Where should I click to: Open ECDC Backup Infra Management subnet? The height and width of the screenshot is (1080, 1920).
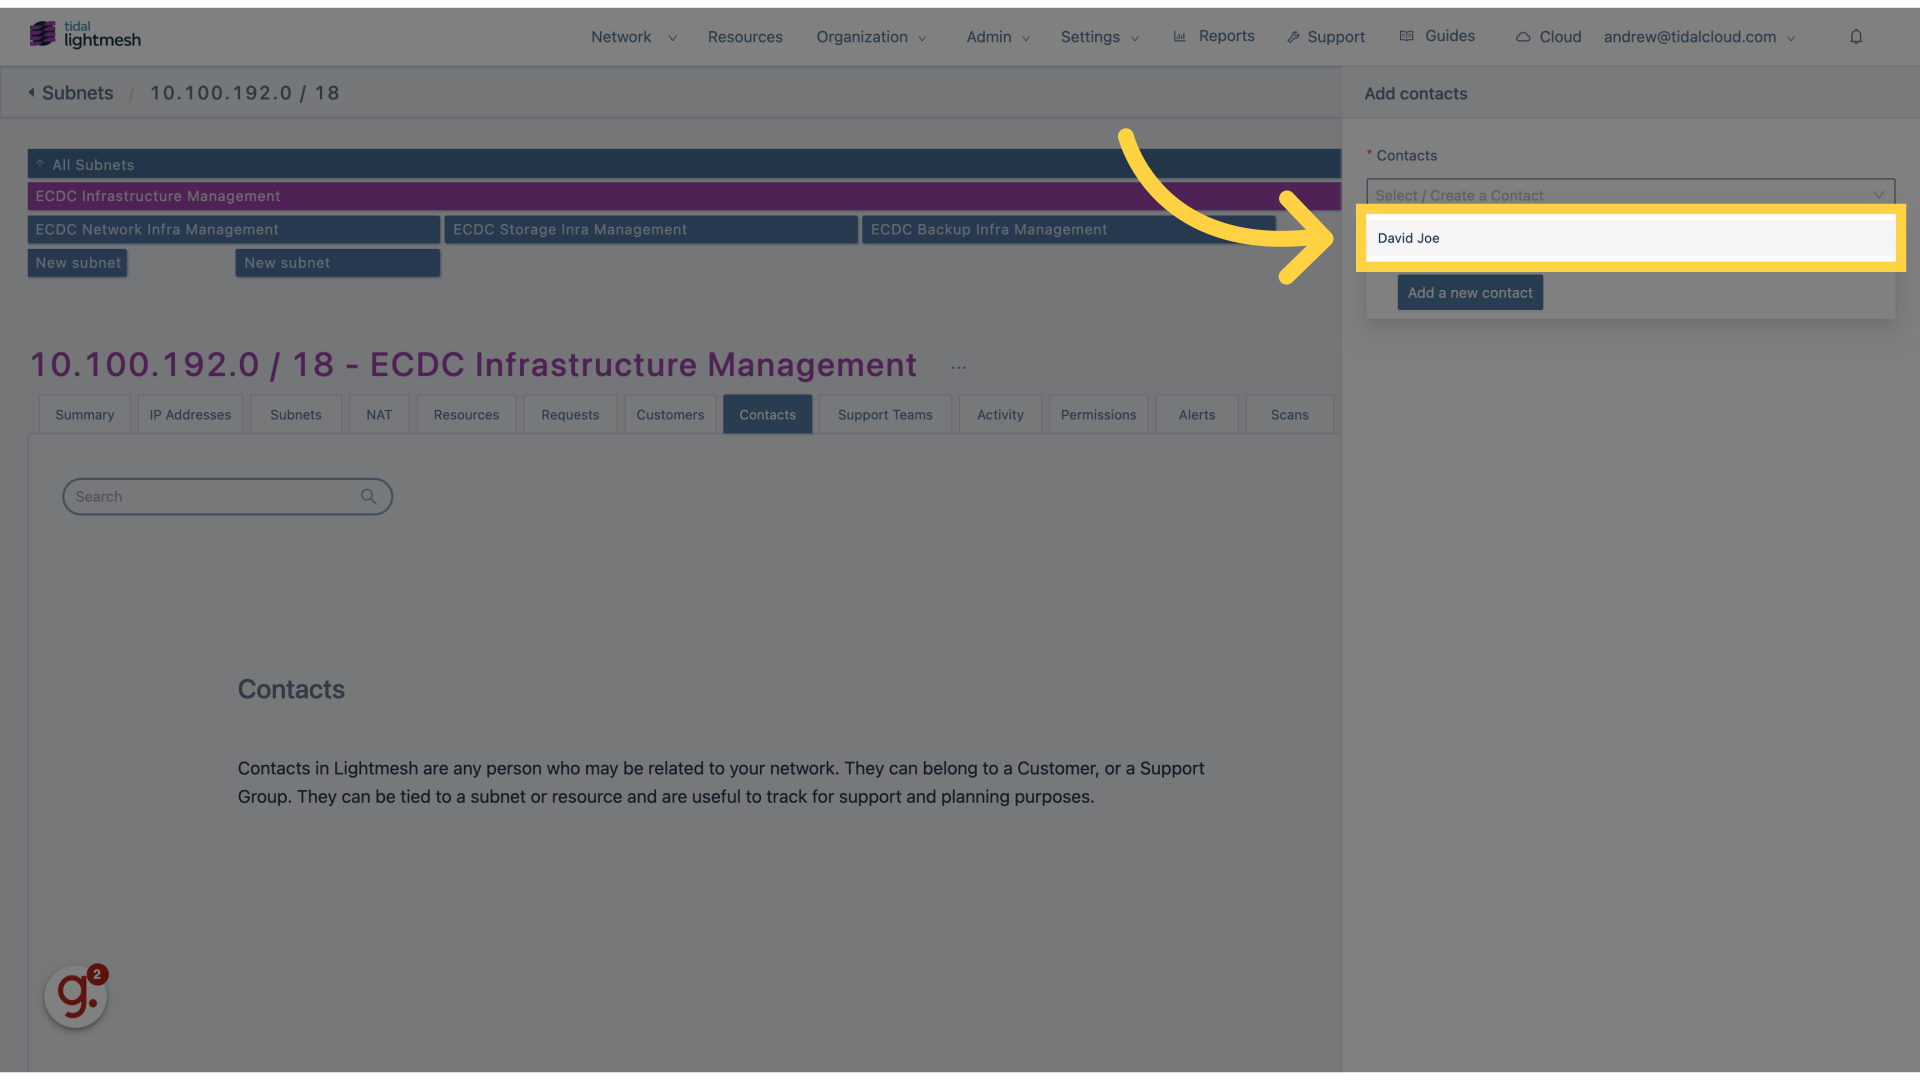click(1069, 229)
